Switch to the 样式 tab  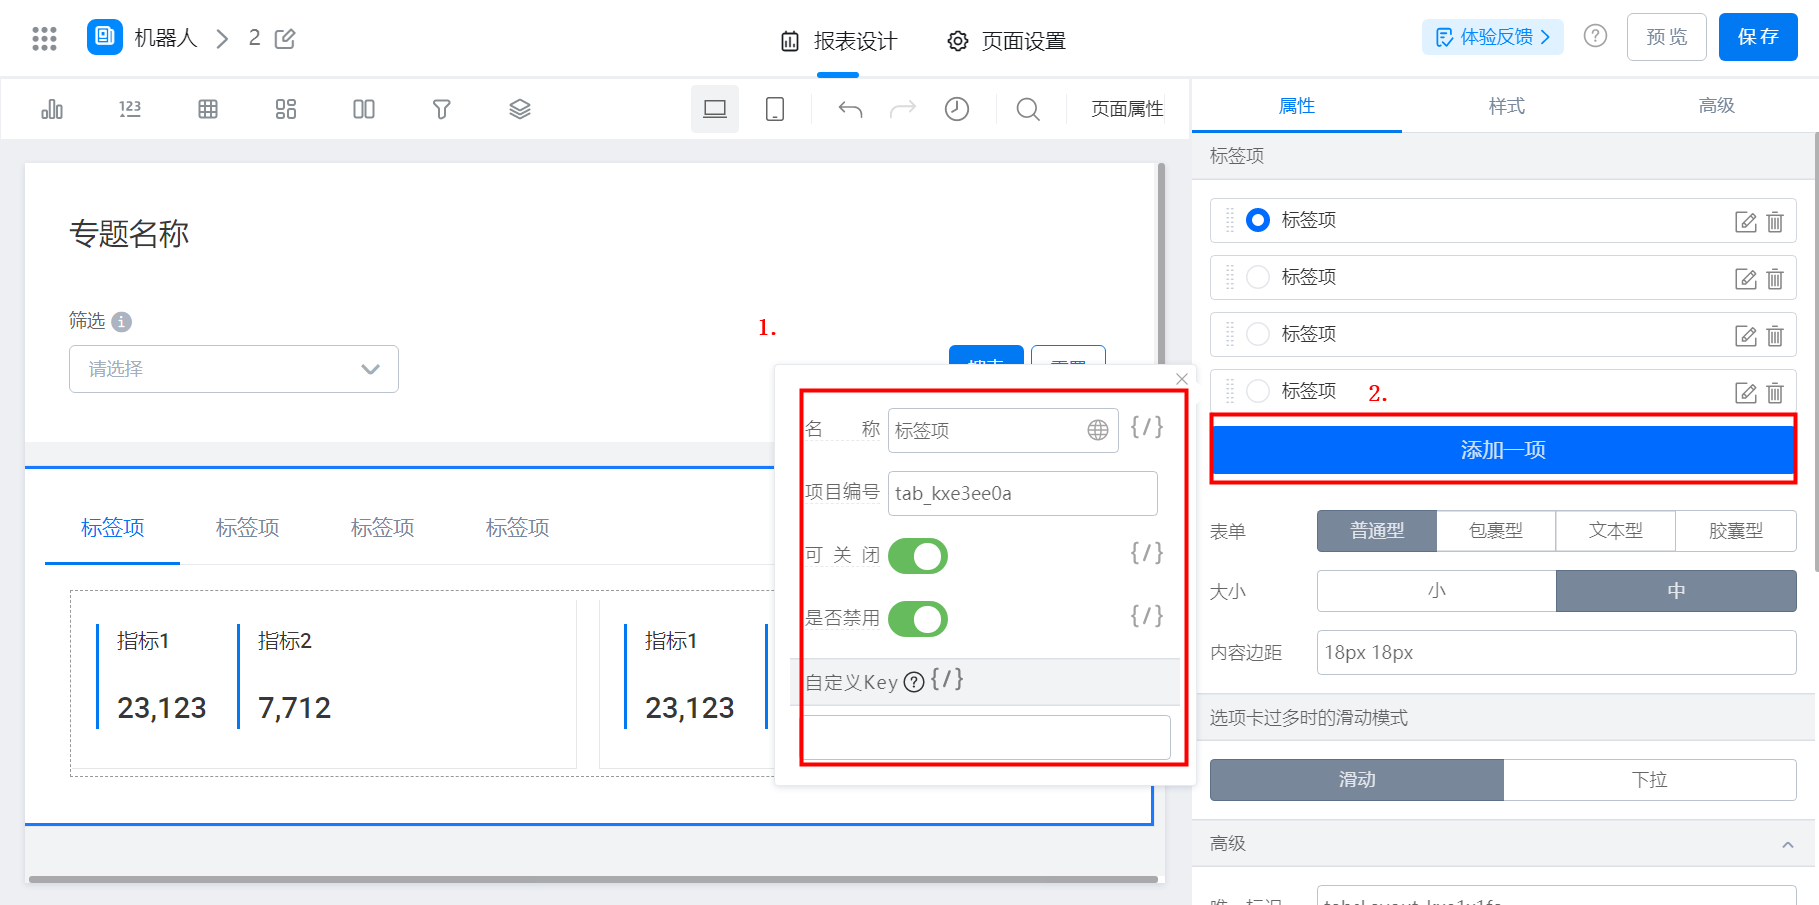click(1506, 106)
